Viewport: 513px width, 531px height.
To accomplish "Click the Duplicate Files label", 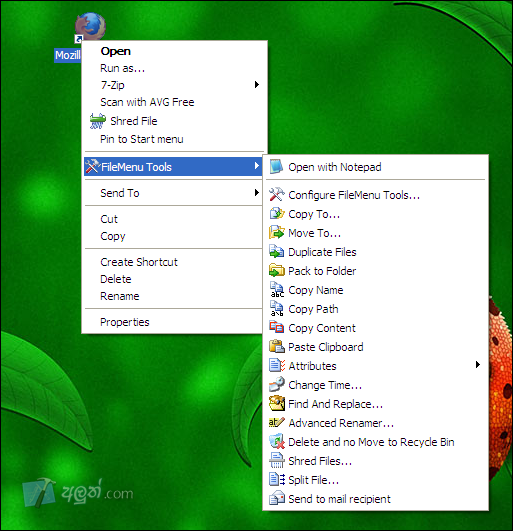I will 322,252.
